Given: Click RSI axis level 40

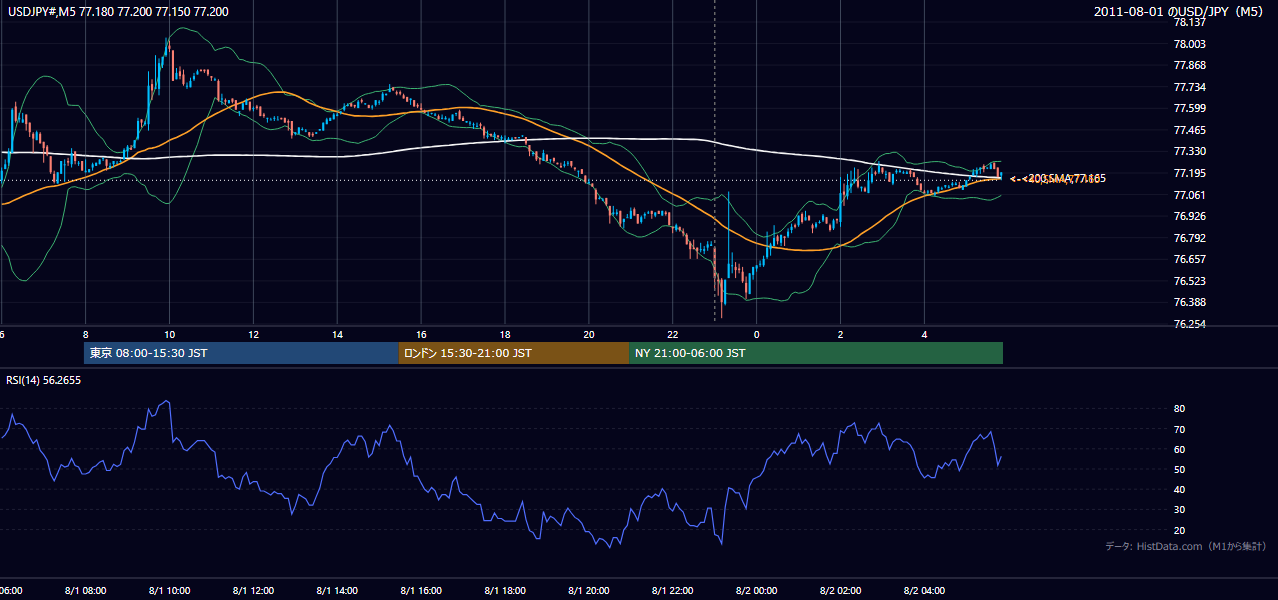Looking at the screenshot, I should click(1179, 489).
